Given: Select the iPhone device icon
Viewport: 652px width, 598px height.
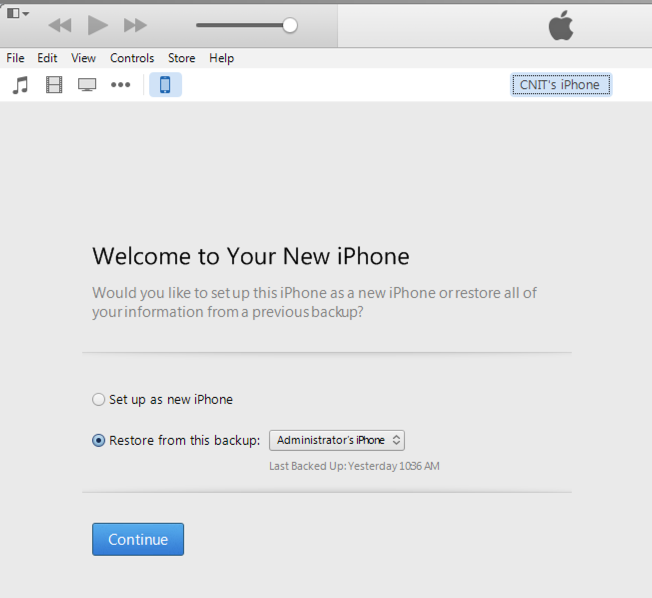Looking at the screenshot, I should click(165, 84).
